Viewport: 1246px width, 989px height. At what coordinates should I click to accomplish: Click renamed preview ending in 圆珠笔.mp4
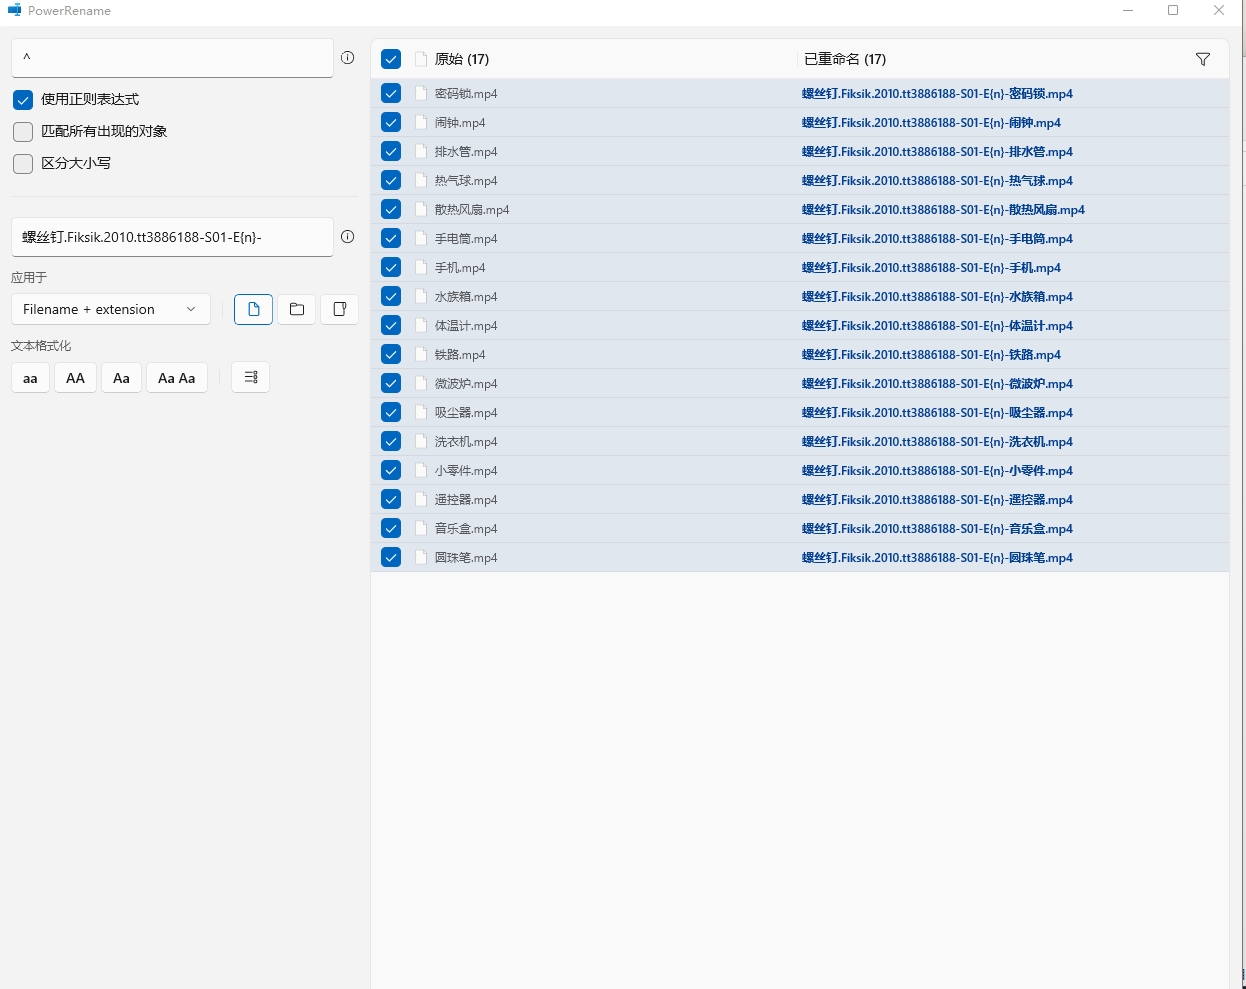click(937, 557)
